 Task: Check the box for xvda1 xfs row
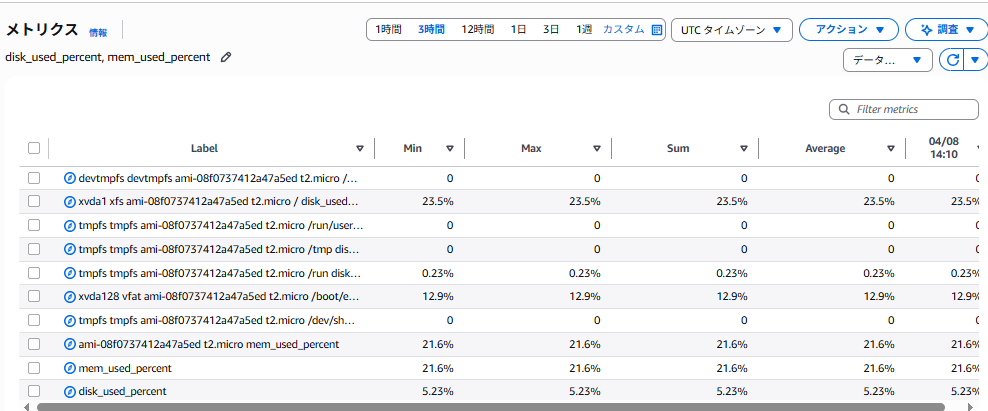pyautogui.click(x=34, y=202)
